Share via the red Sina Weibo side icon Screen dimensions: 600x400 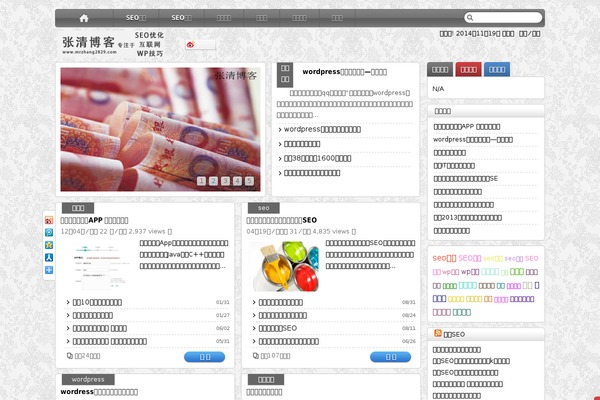click(x=49, y=220)
